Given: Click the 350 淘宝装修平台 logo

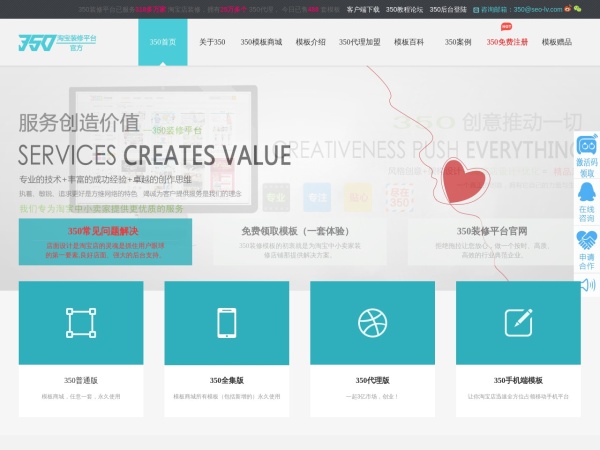Looking at the screenshot, I should point(57,42).
